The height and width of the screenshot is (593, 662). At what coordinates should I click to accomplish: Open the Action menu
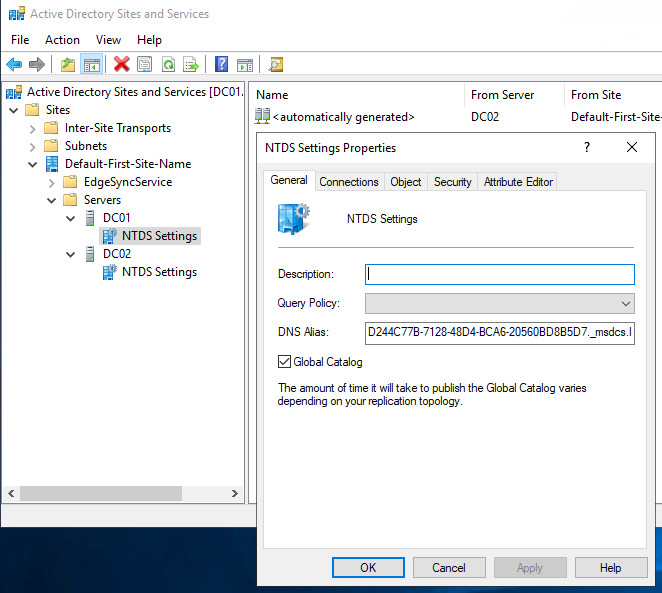(62, 40)
